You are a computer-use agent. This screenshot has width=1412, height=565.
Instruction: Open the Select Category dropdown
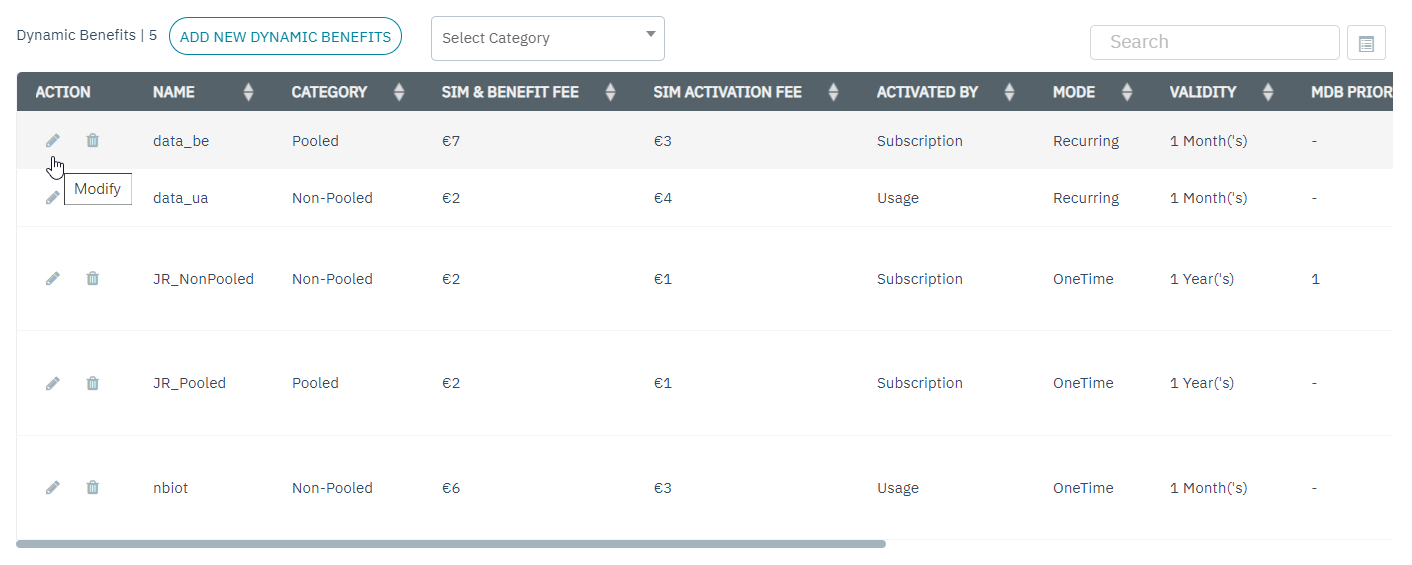point(547,38)
